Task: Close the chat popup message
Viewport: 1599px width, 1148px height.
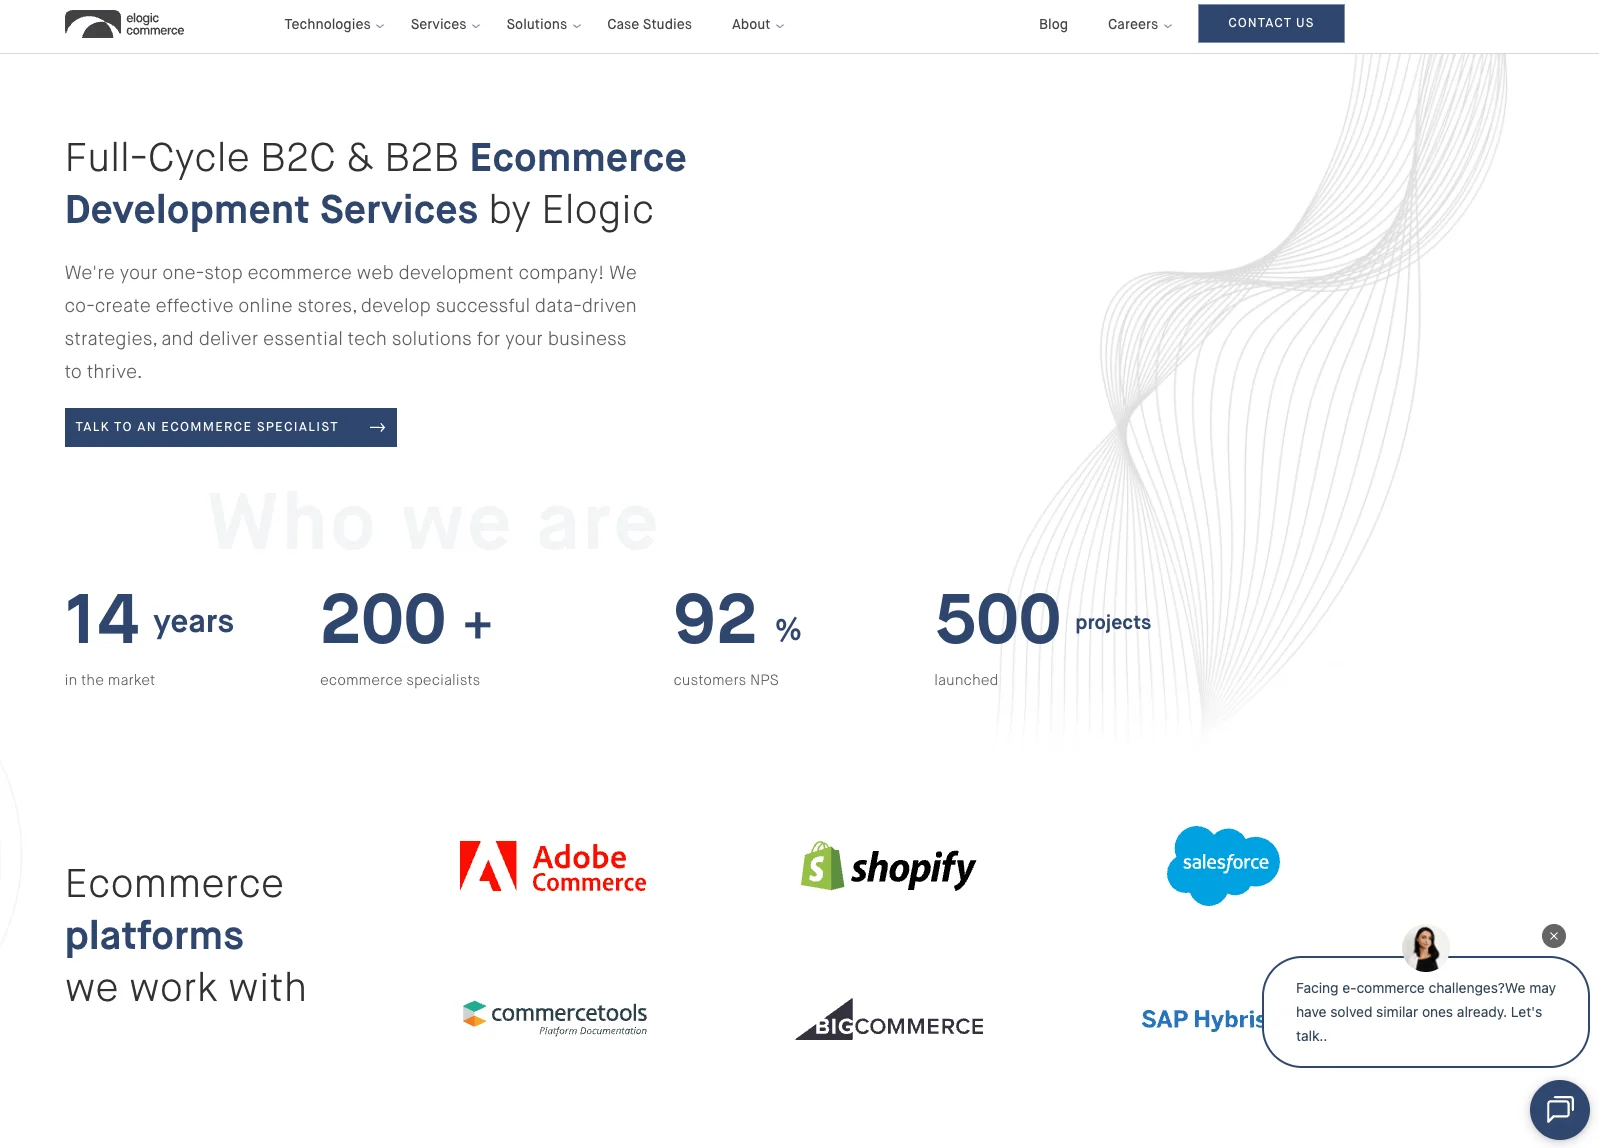Action: (1553, 936)
